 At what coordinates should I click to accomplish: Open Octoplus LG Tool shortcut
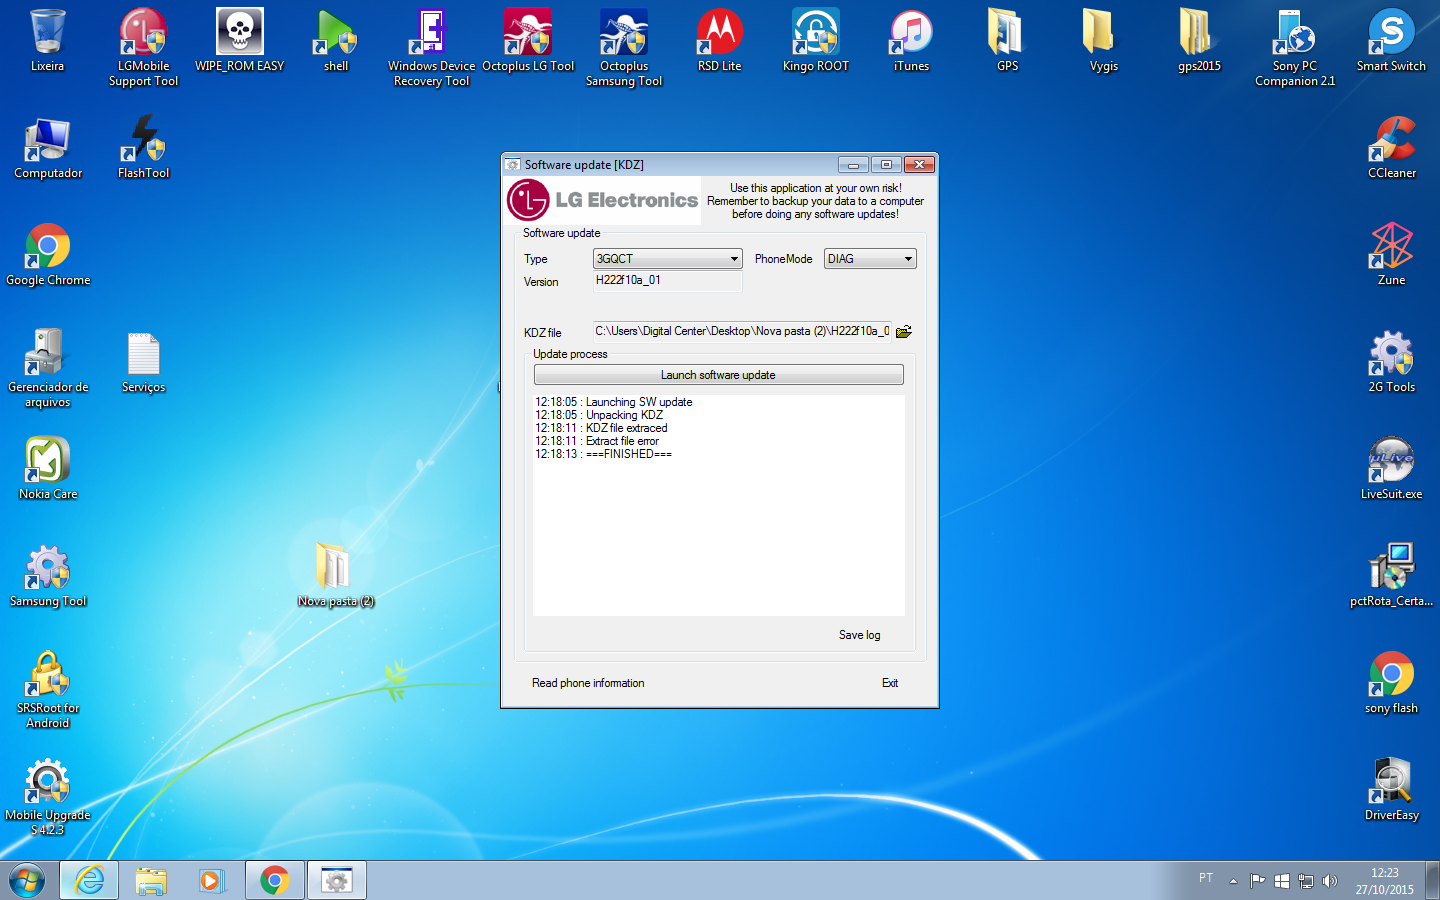528,40
